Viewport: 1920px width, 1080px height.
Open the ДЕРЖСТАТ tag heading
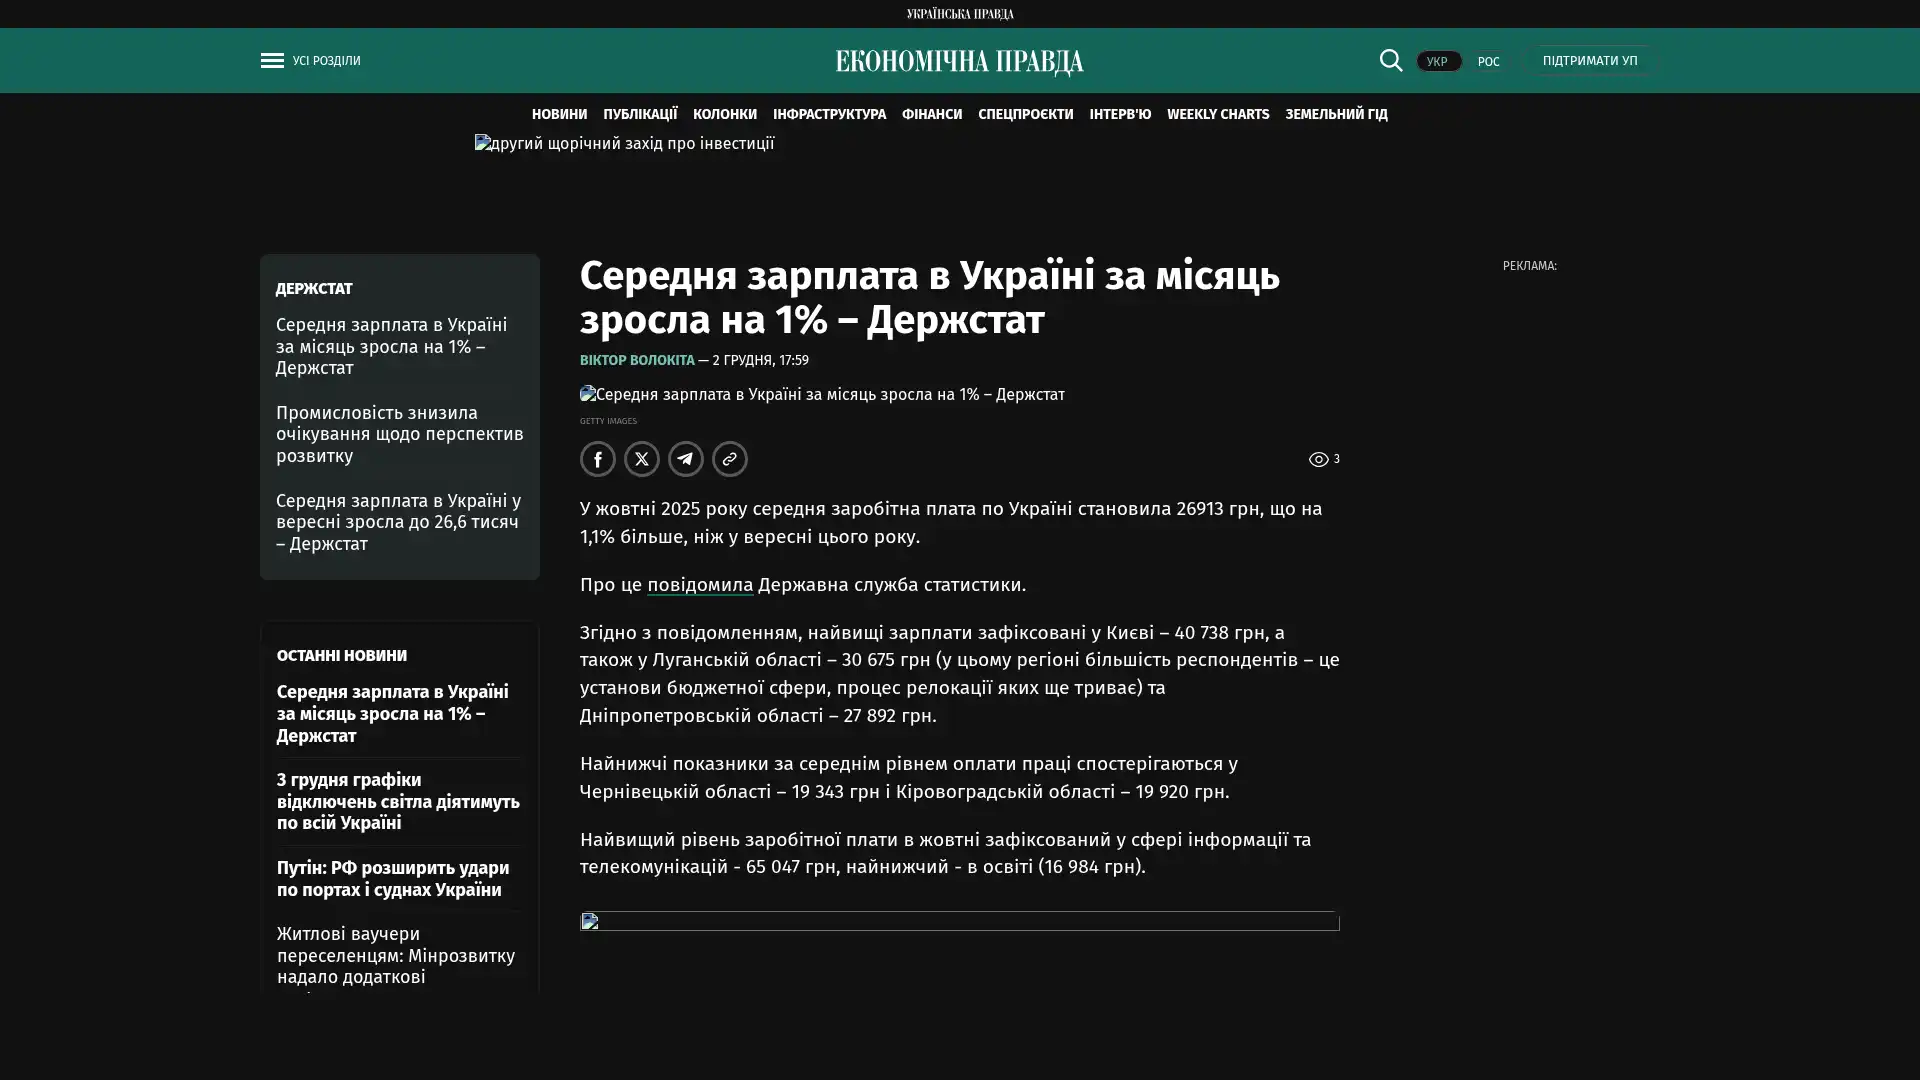pyautogui.click(x=313, y=289)
